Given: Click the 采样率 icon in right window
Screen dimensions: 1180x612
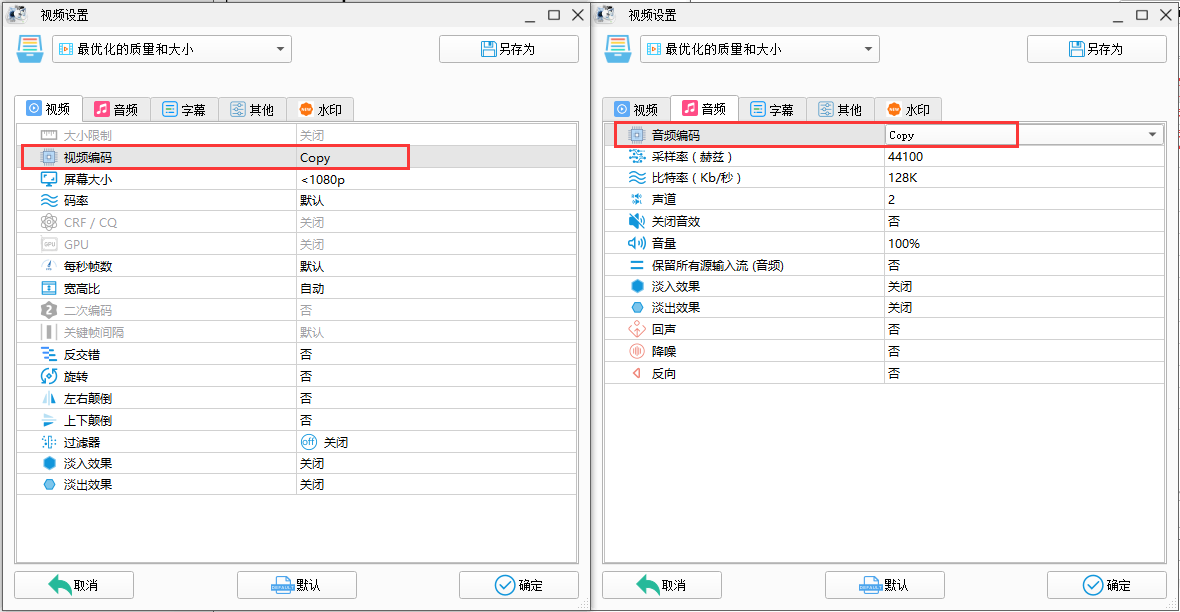Looking at the screenshot, I should pos(637,157).
